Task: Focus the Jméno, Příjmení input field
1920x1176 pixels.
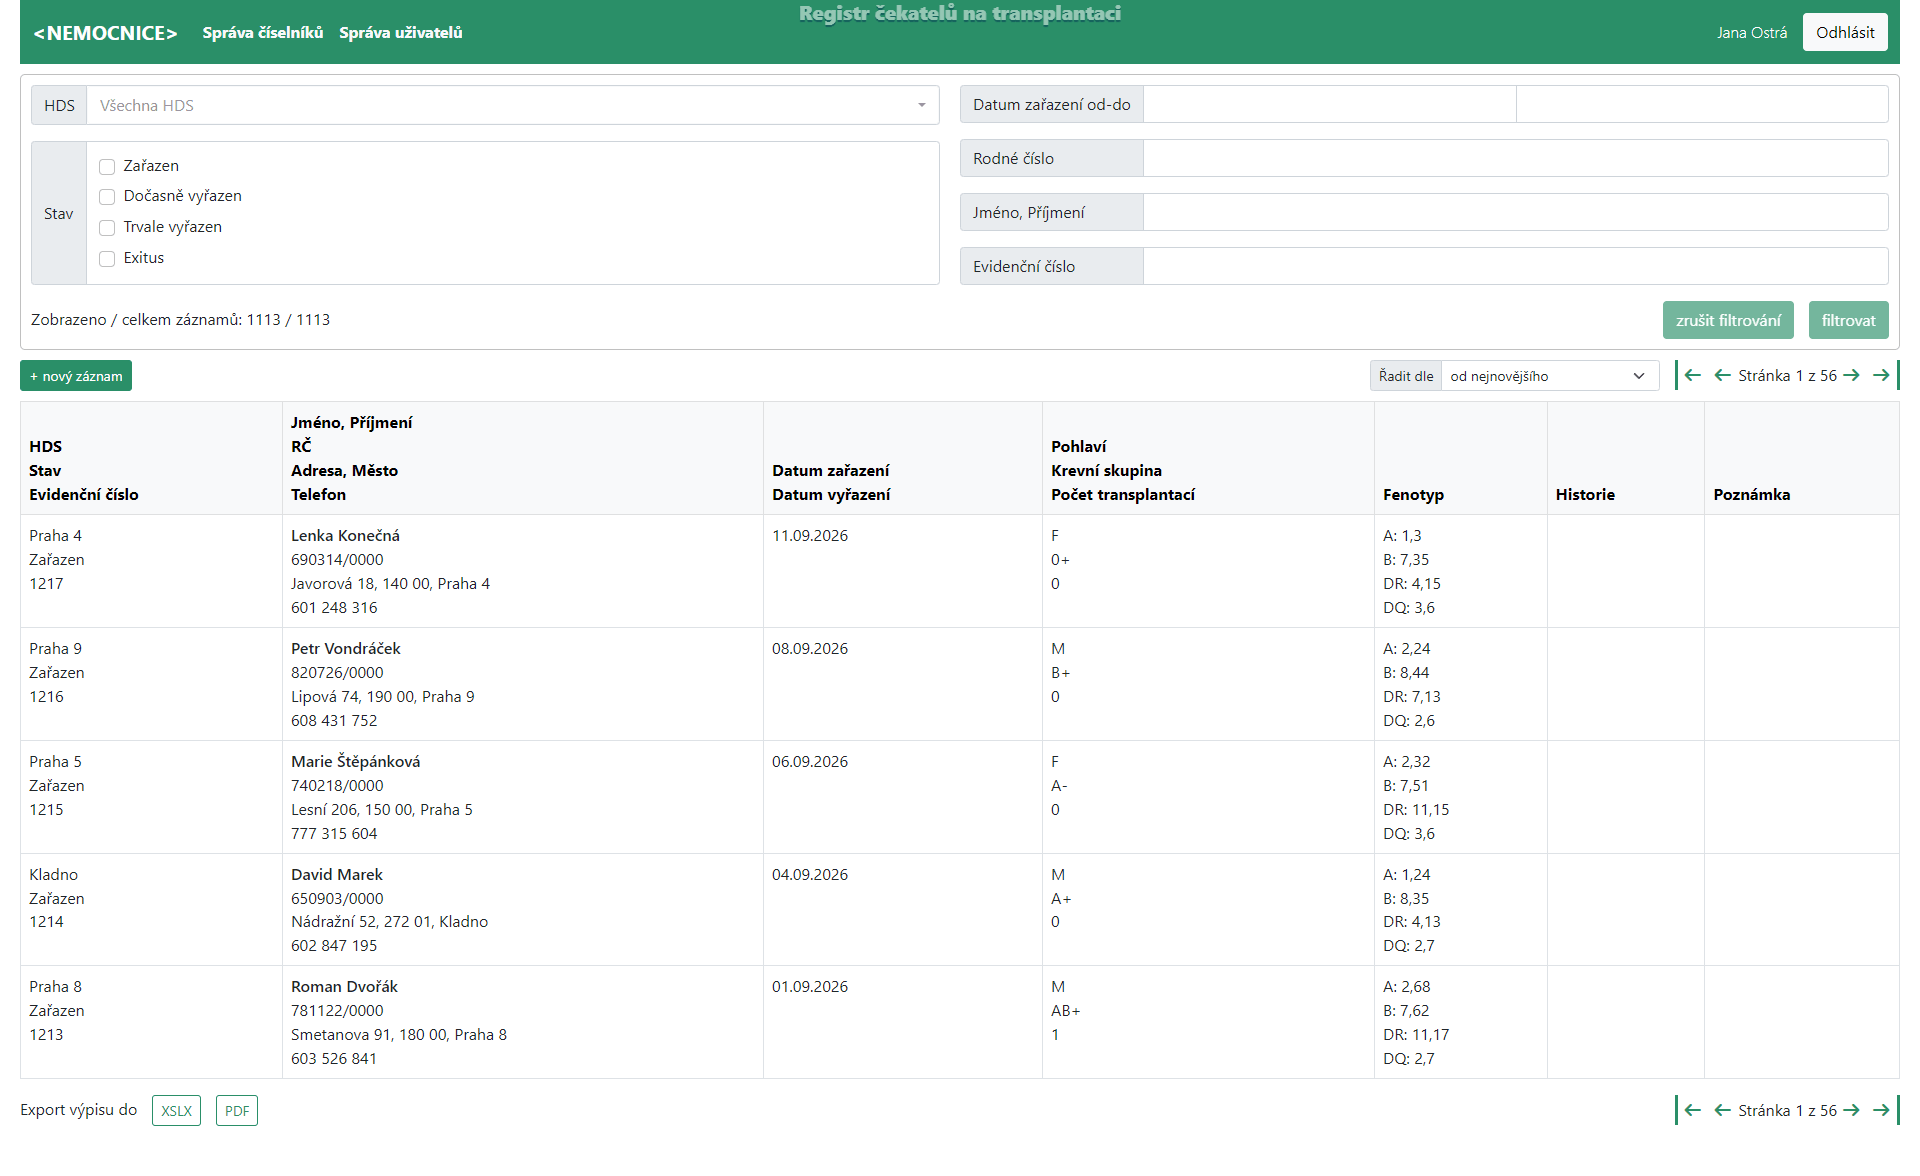Action: coord(1515,212)
